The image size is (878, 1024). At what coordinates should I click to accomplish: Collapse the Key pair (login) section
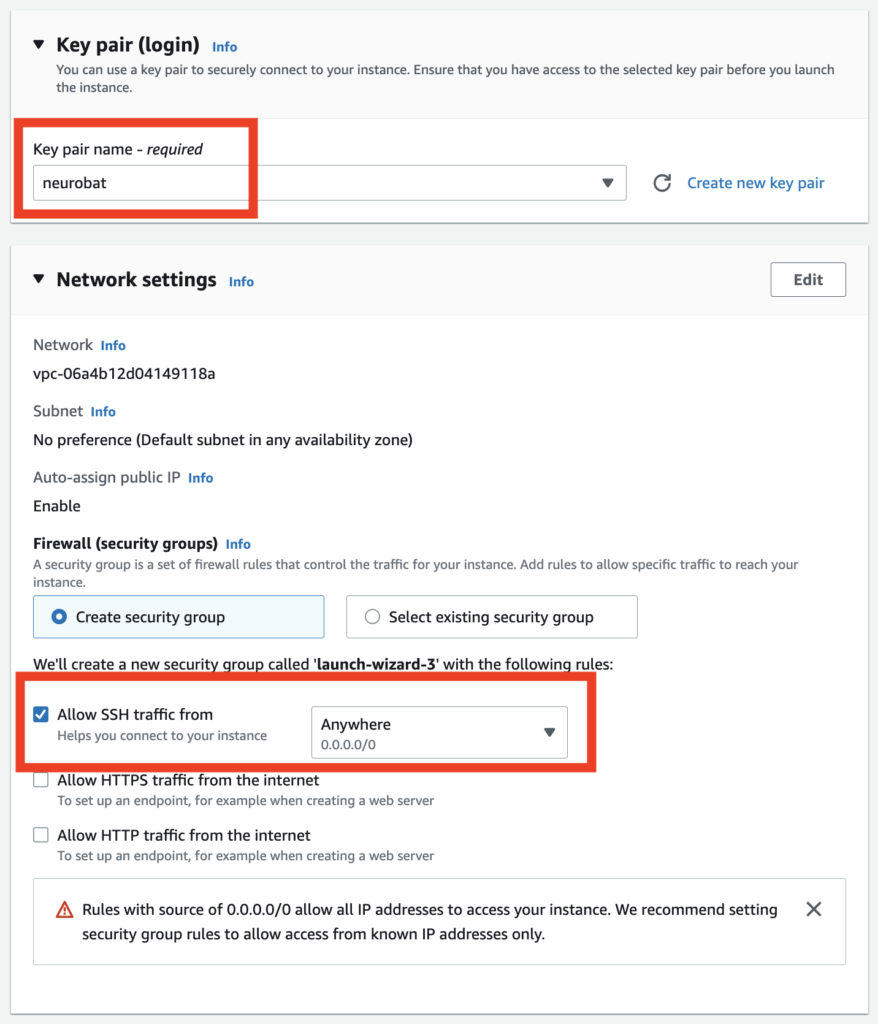tap(39, 45)
